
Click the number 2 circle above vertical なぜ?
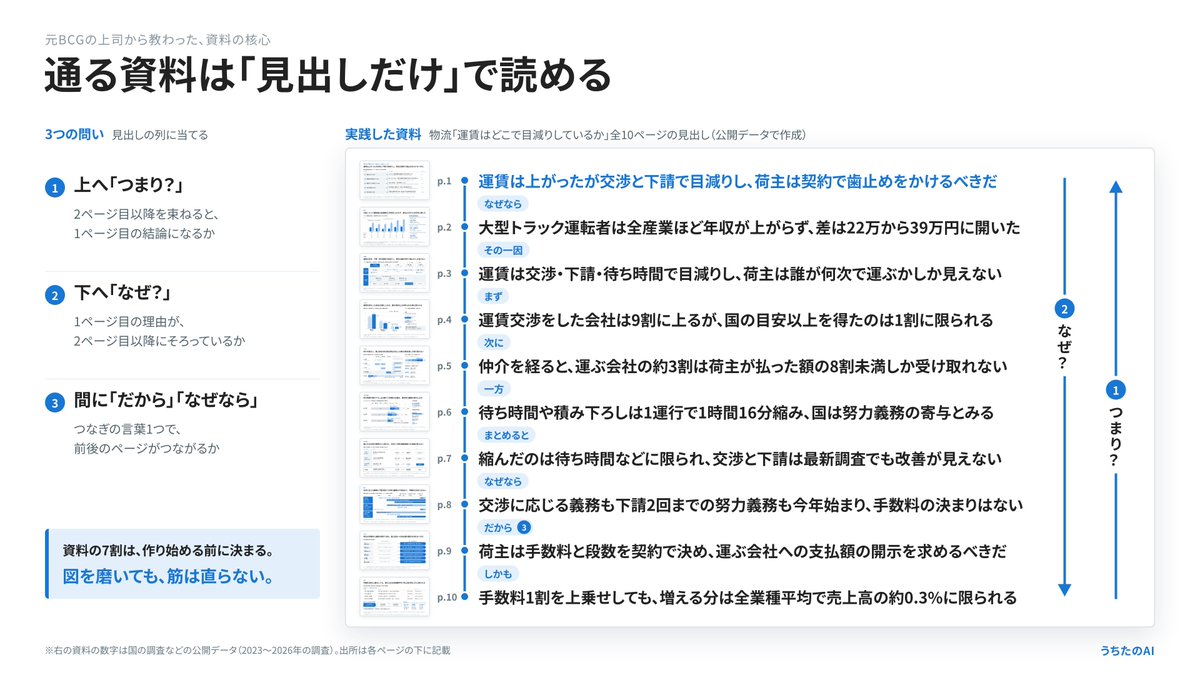pyautogui.click(x=1065, y=309)
